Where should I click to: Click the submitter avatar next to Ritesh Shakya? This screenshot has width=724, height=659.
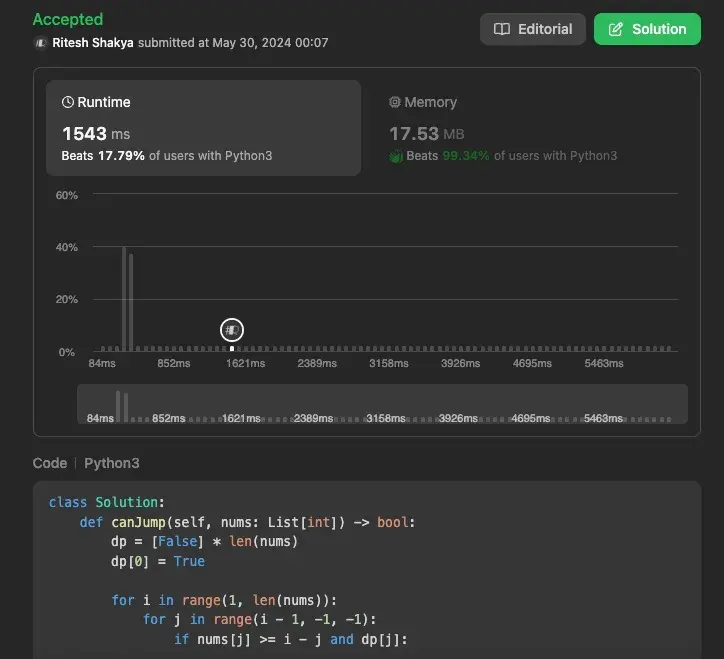40,43
